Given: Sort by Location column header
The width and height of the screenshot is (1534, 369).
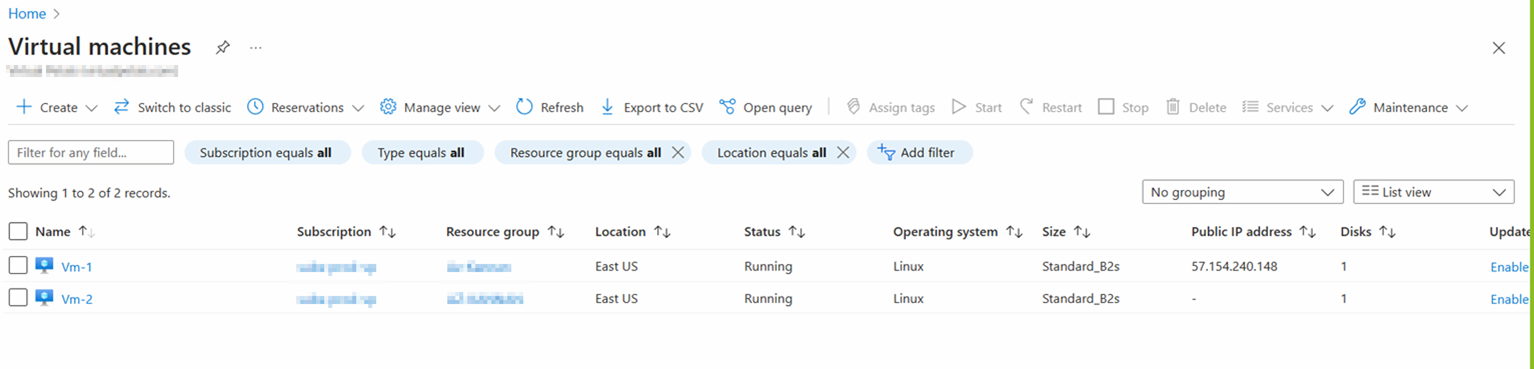Looking at the screenshot, I should coord(633,232).
